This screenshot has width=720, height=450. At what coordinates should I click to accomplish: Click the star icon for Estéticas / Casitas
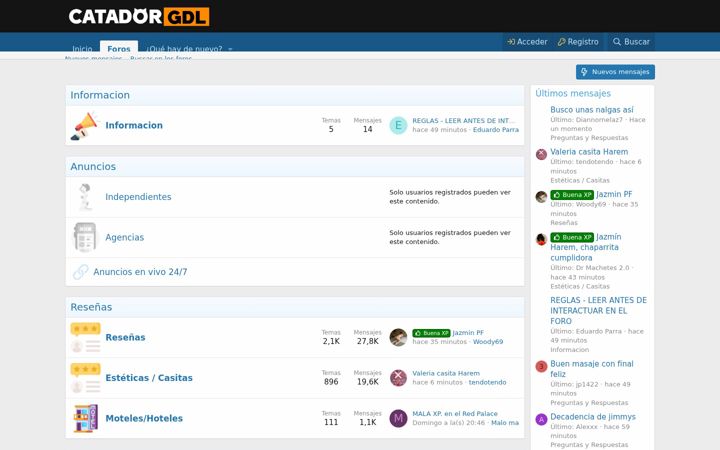[85, 378]
